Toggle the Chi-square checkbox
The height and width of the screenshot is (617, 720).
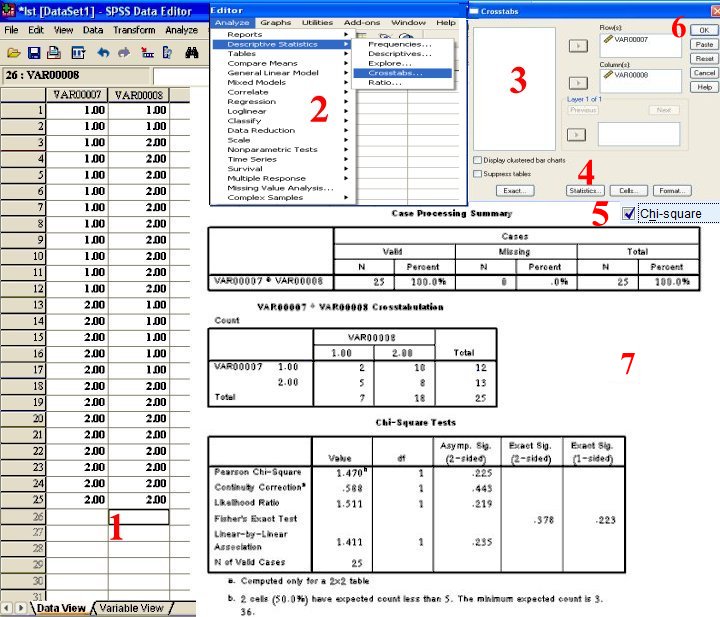coord(628,213)
